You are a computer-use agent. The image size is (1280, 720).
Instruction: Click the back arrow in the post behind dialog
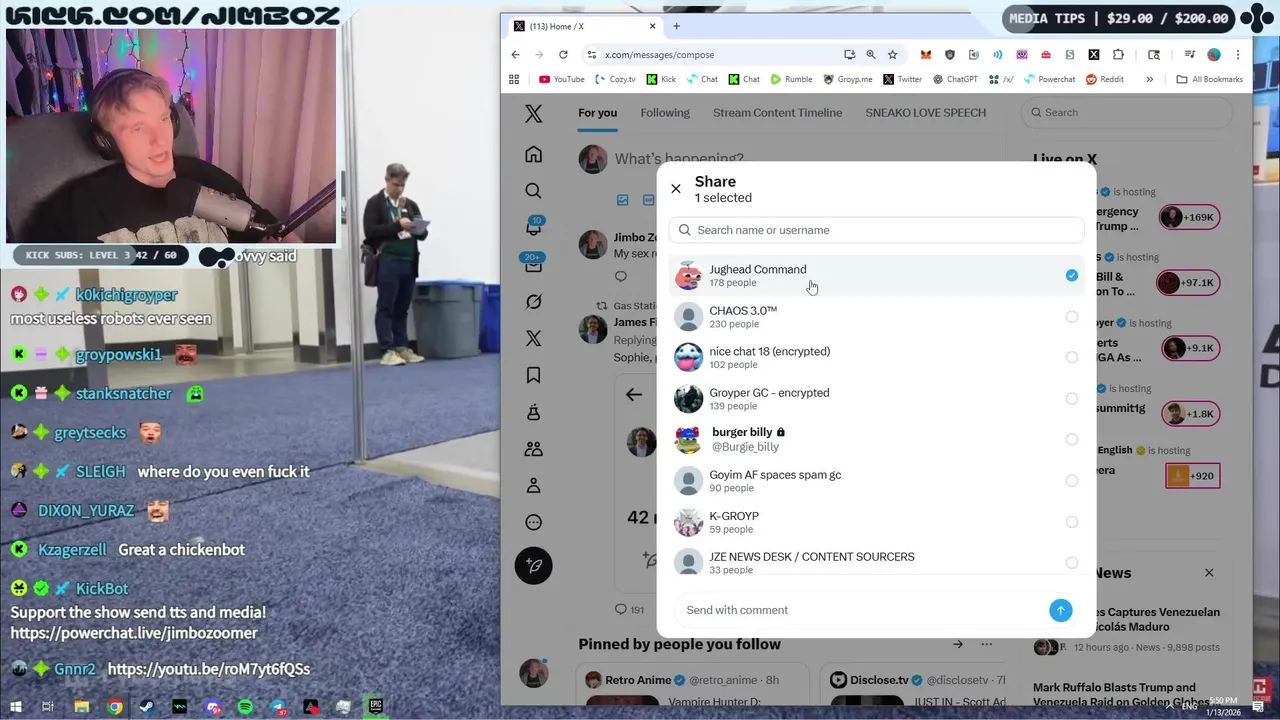634,395
